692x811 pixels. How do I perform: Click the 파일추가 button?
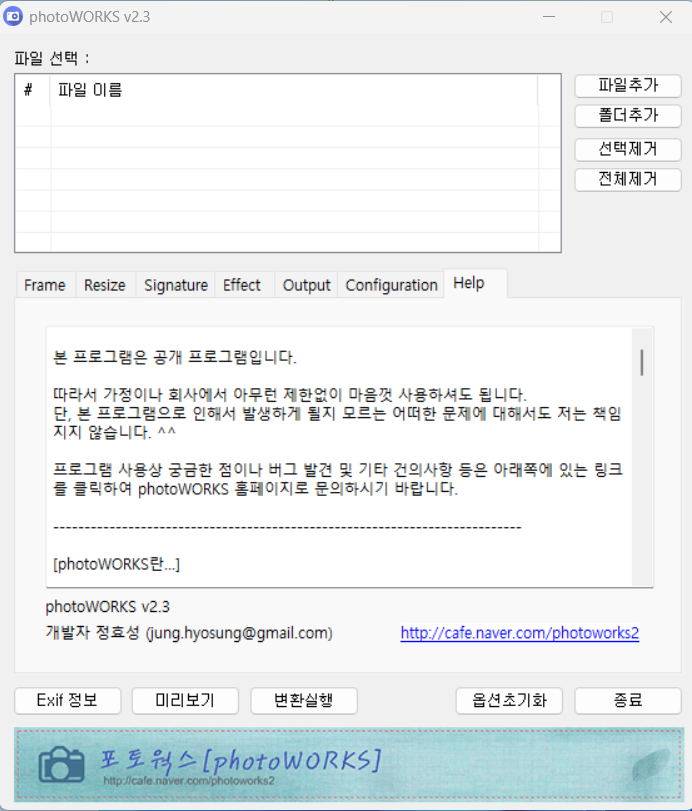[x=628, y=85]
